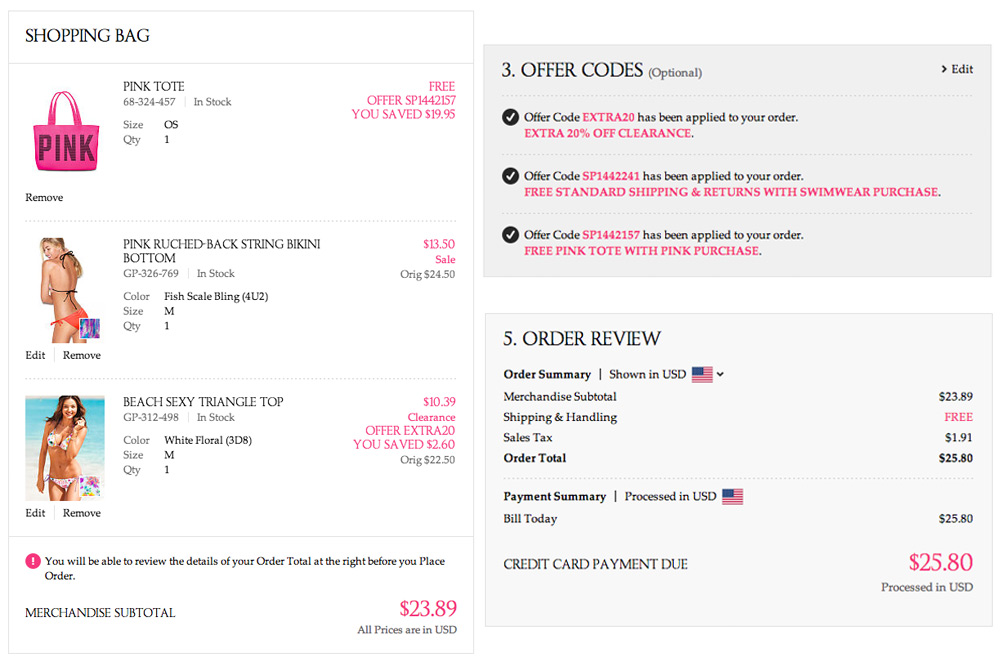Remove the Beach Sexy Triangle Top item
Screen dimensions: 1000x662
(82, 513)
